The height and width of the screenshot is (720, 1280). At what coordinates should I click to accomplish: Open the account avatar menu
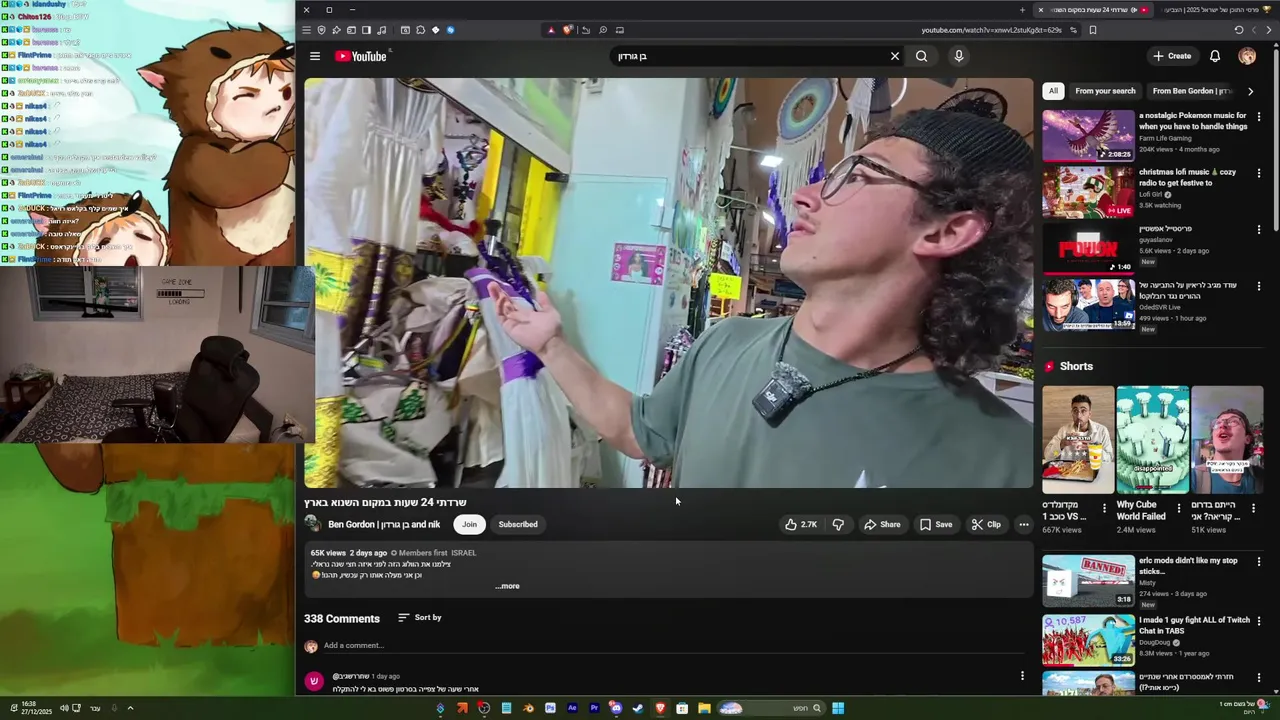tap(1247, 56)
